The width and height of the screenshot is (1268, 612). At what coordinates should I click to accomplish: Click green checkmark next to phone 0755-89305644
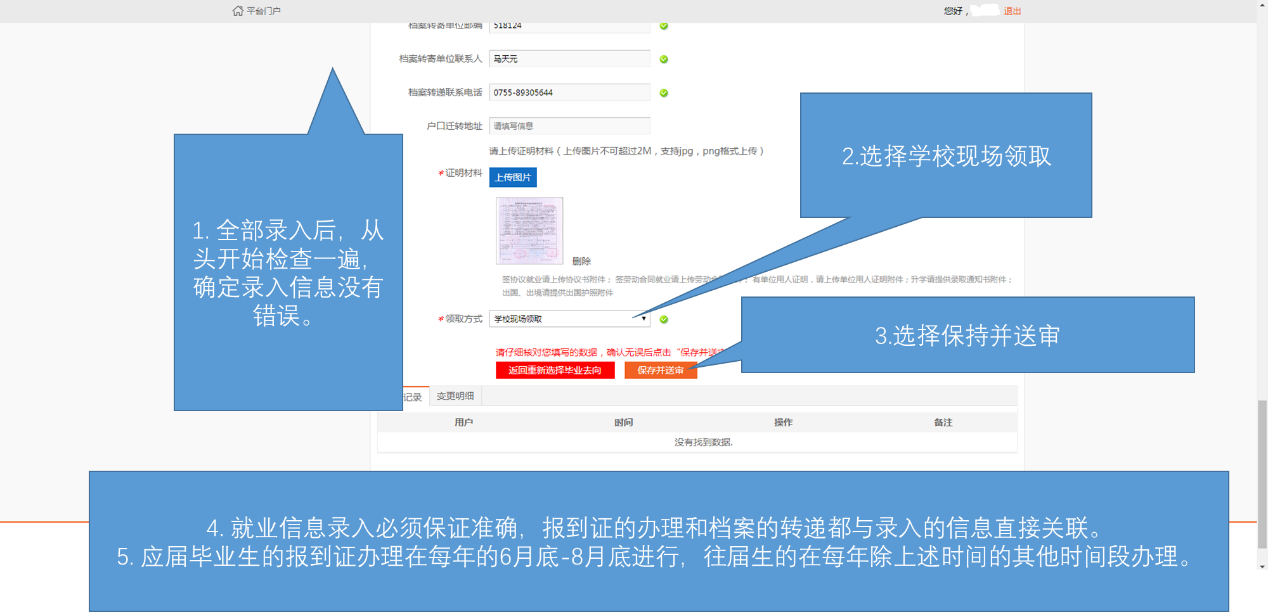[664, 93]
